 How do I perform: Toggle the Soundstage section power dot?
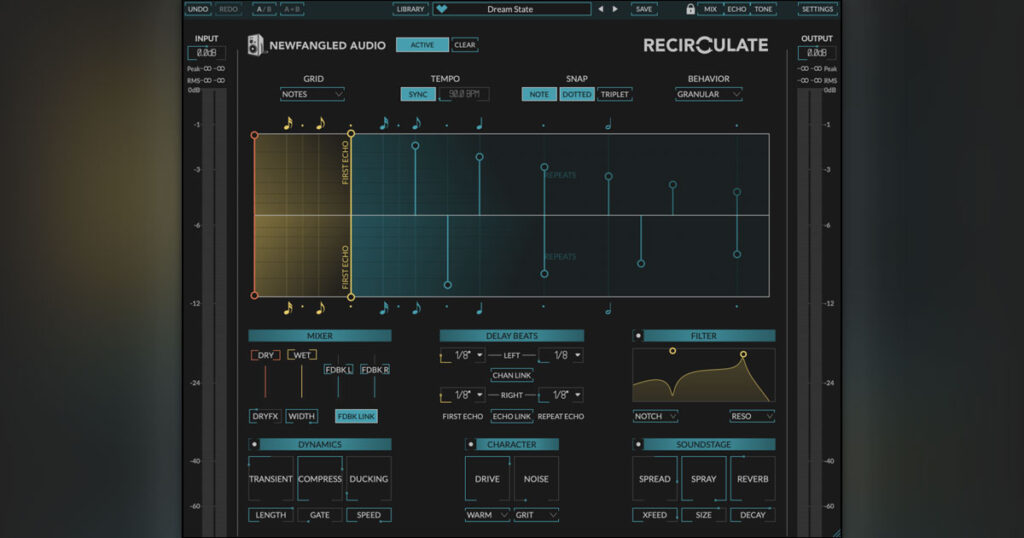[638, 444]
